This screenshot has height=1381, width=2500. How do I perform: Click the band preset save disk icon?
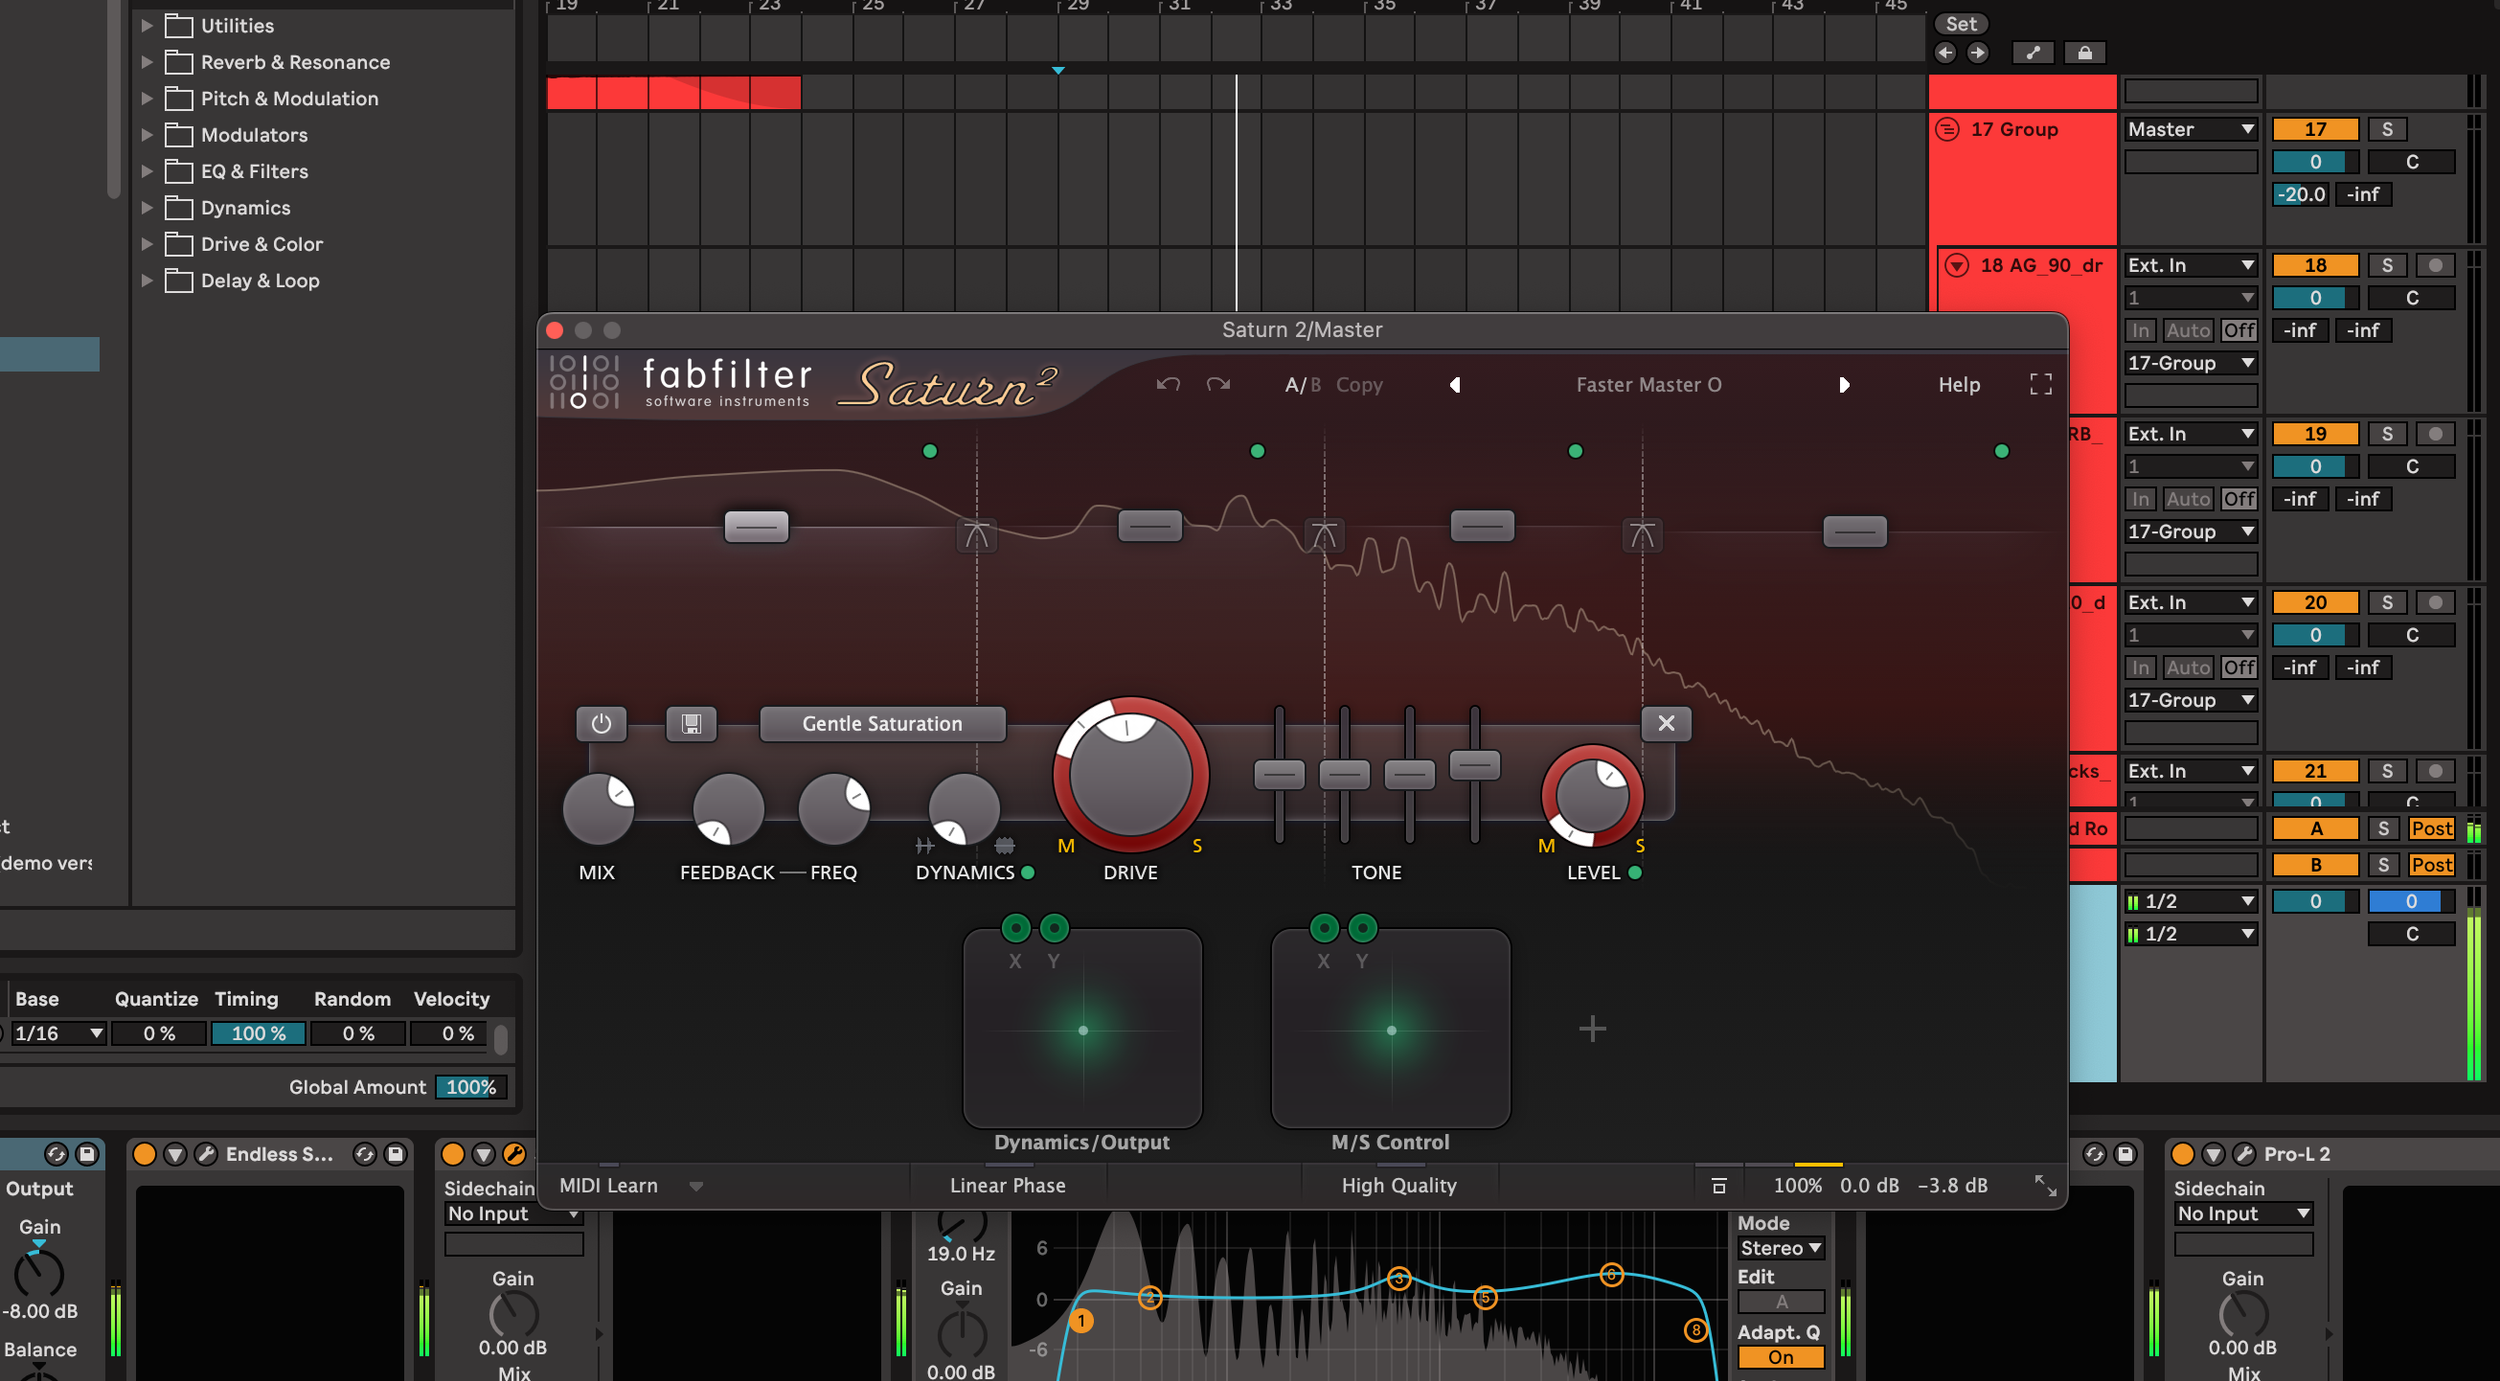coord(691,723)
